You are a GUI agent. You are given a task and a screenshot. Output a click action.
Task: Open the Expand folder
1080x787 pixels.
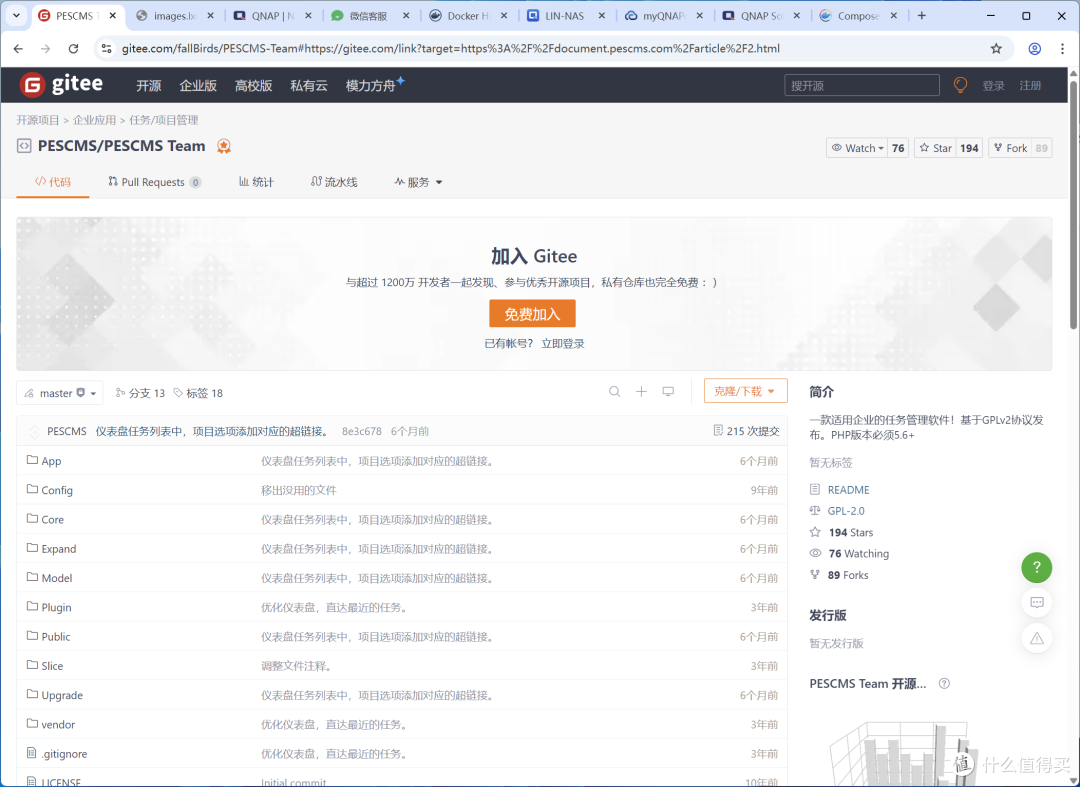(59, 549)
